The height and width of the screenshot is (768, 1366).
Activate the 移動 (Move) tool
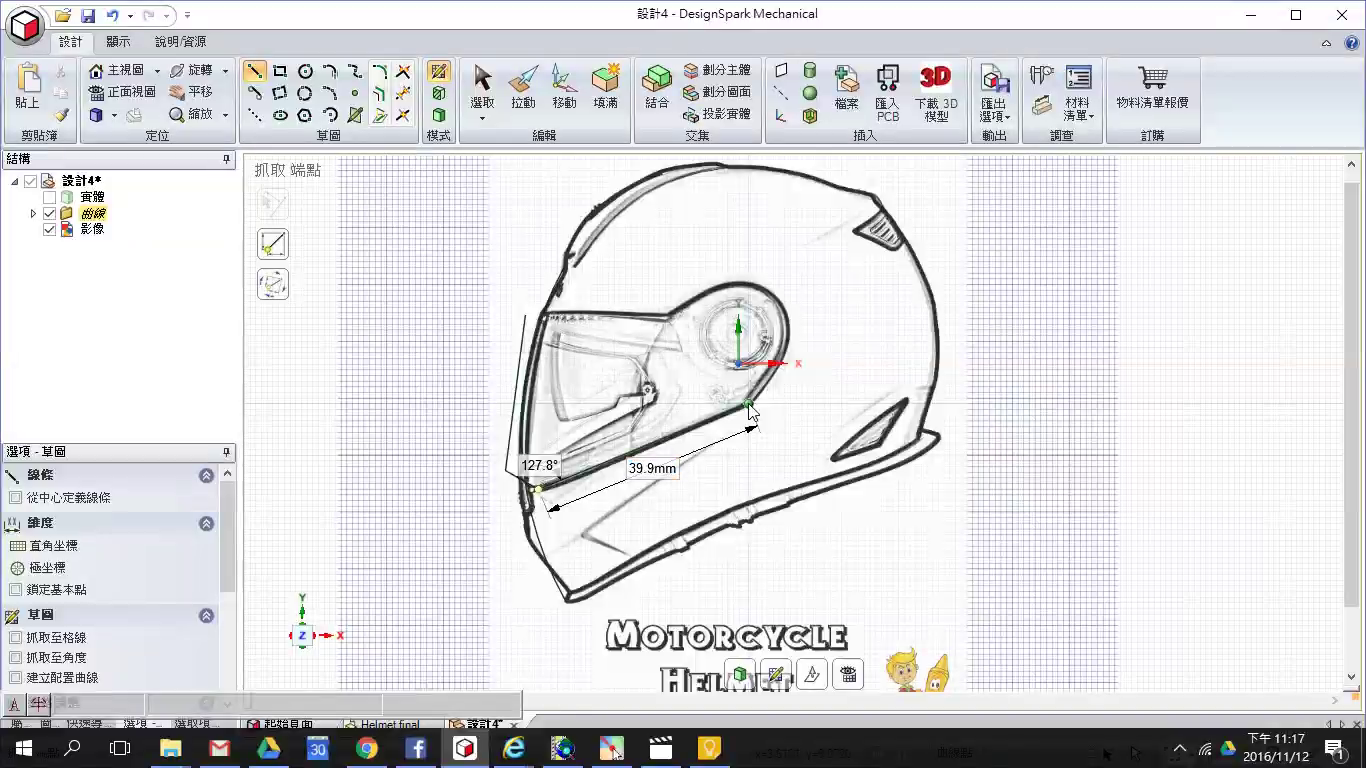point(564,87)
